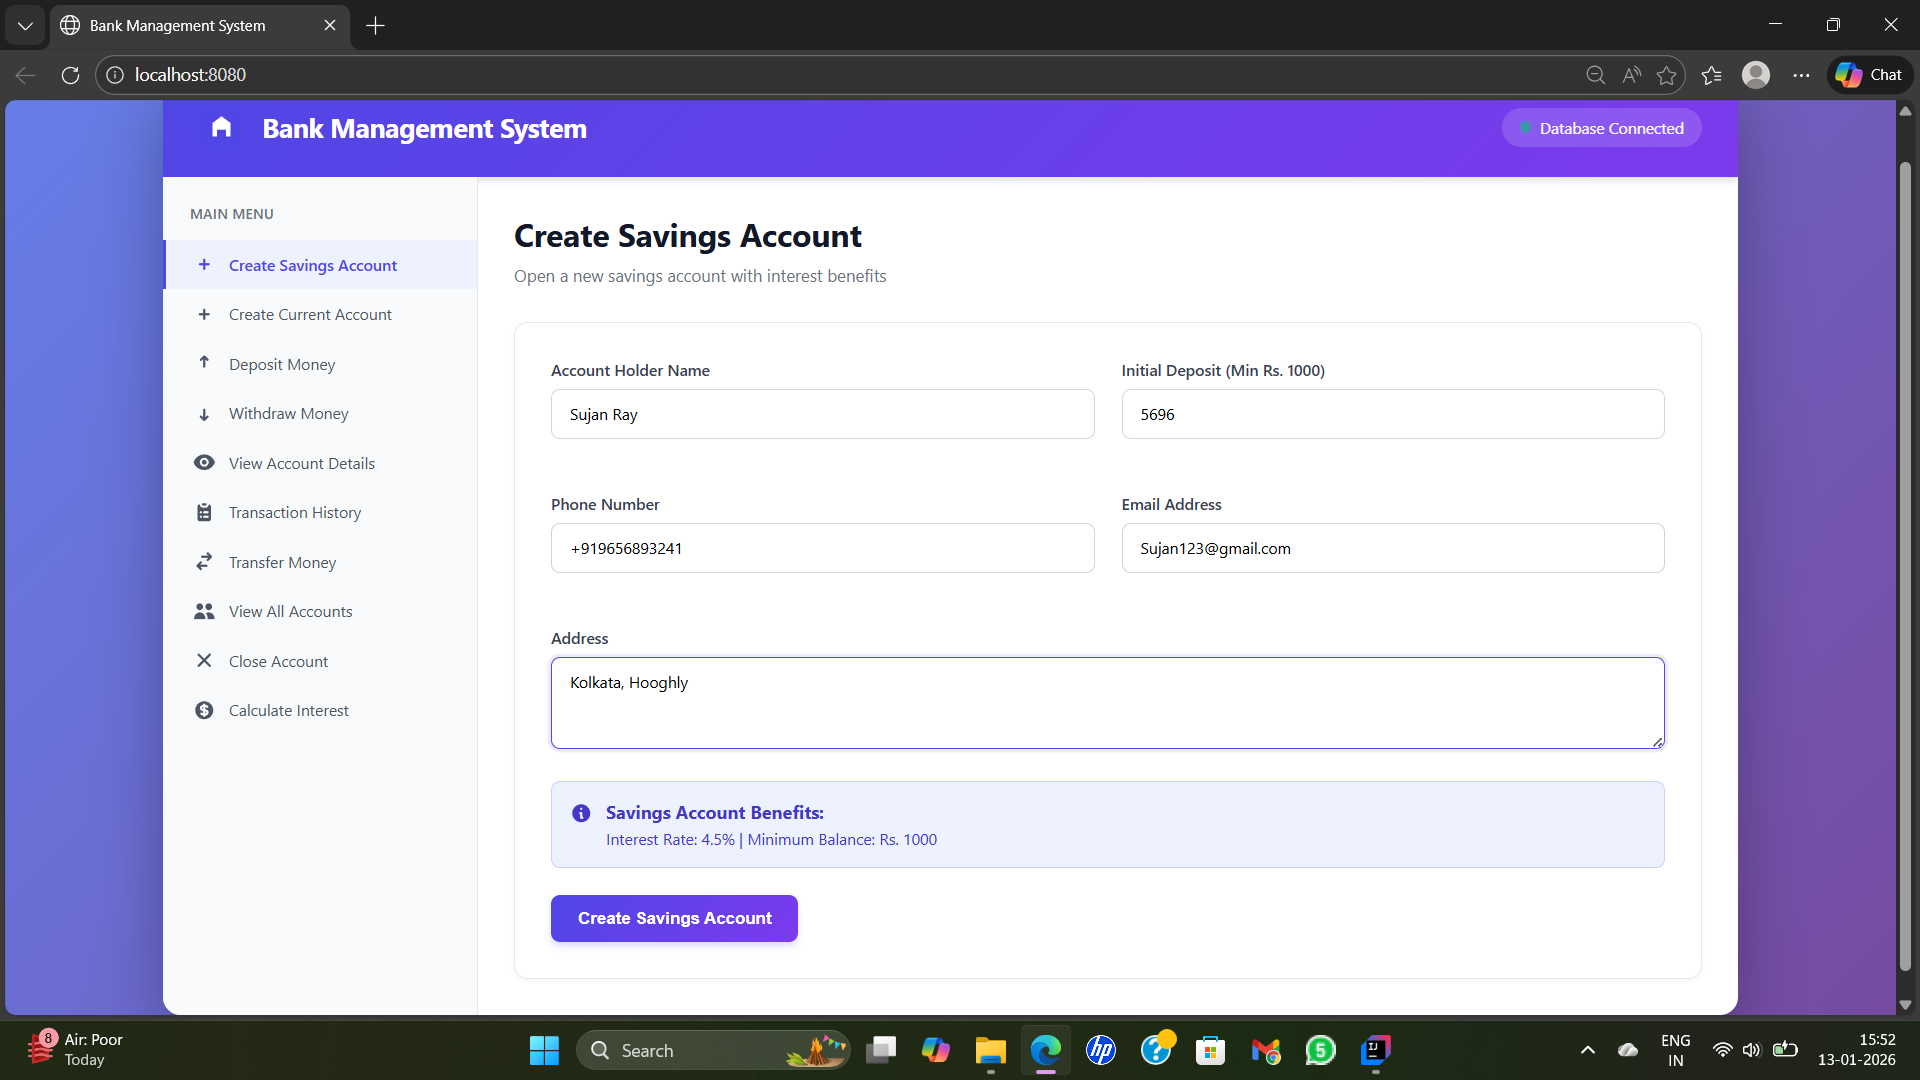Click the people icon for View All Accounts
This screenshot has width=1920, height=1080.
[x=204, y=611]
